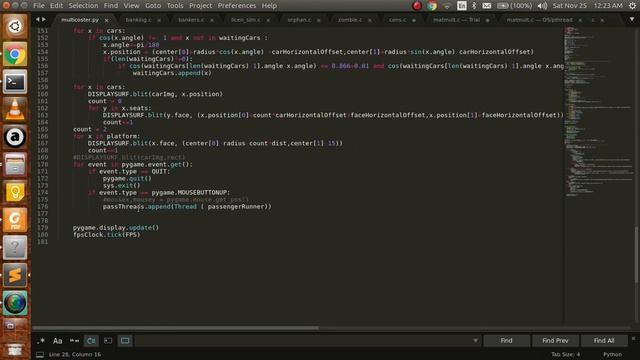Open the Amazon icon in the launcher
This screenshot has height=360, width=640.
(15, 137)
